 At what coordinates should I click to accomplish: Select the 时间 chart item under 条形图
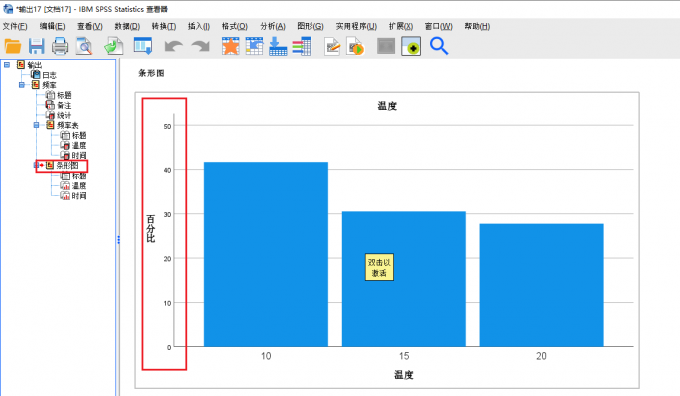pyautogui.click(x=78, y=196)
